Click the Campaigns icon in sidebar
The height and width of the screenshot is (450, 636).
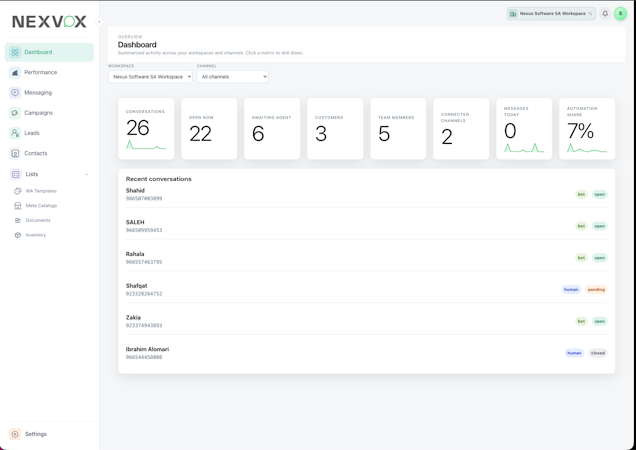click(x=15, y=113)
